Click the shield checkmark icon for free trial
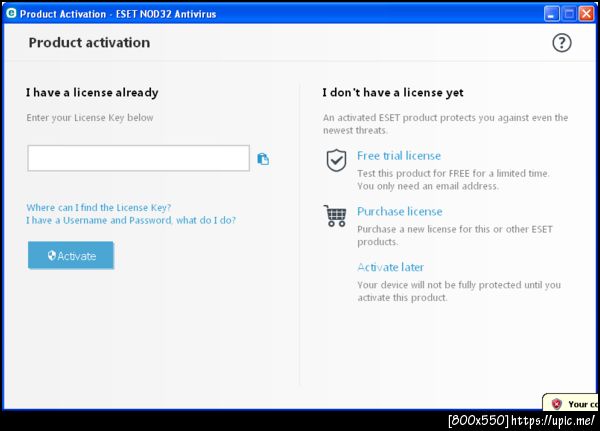This screenshot has height=431, width=600. click(336, 160)
